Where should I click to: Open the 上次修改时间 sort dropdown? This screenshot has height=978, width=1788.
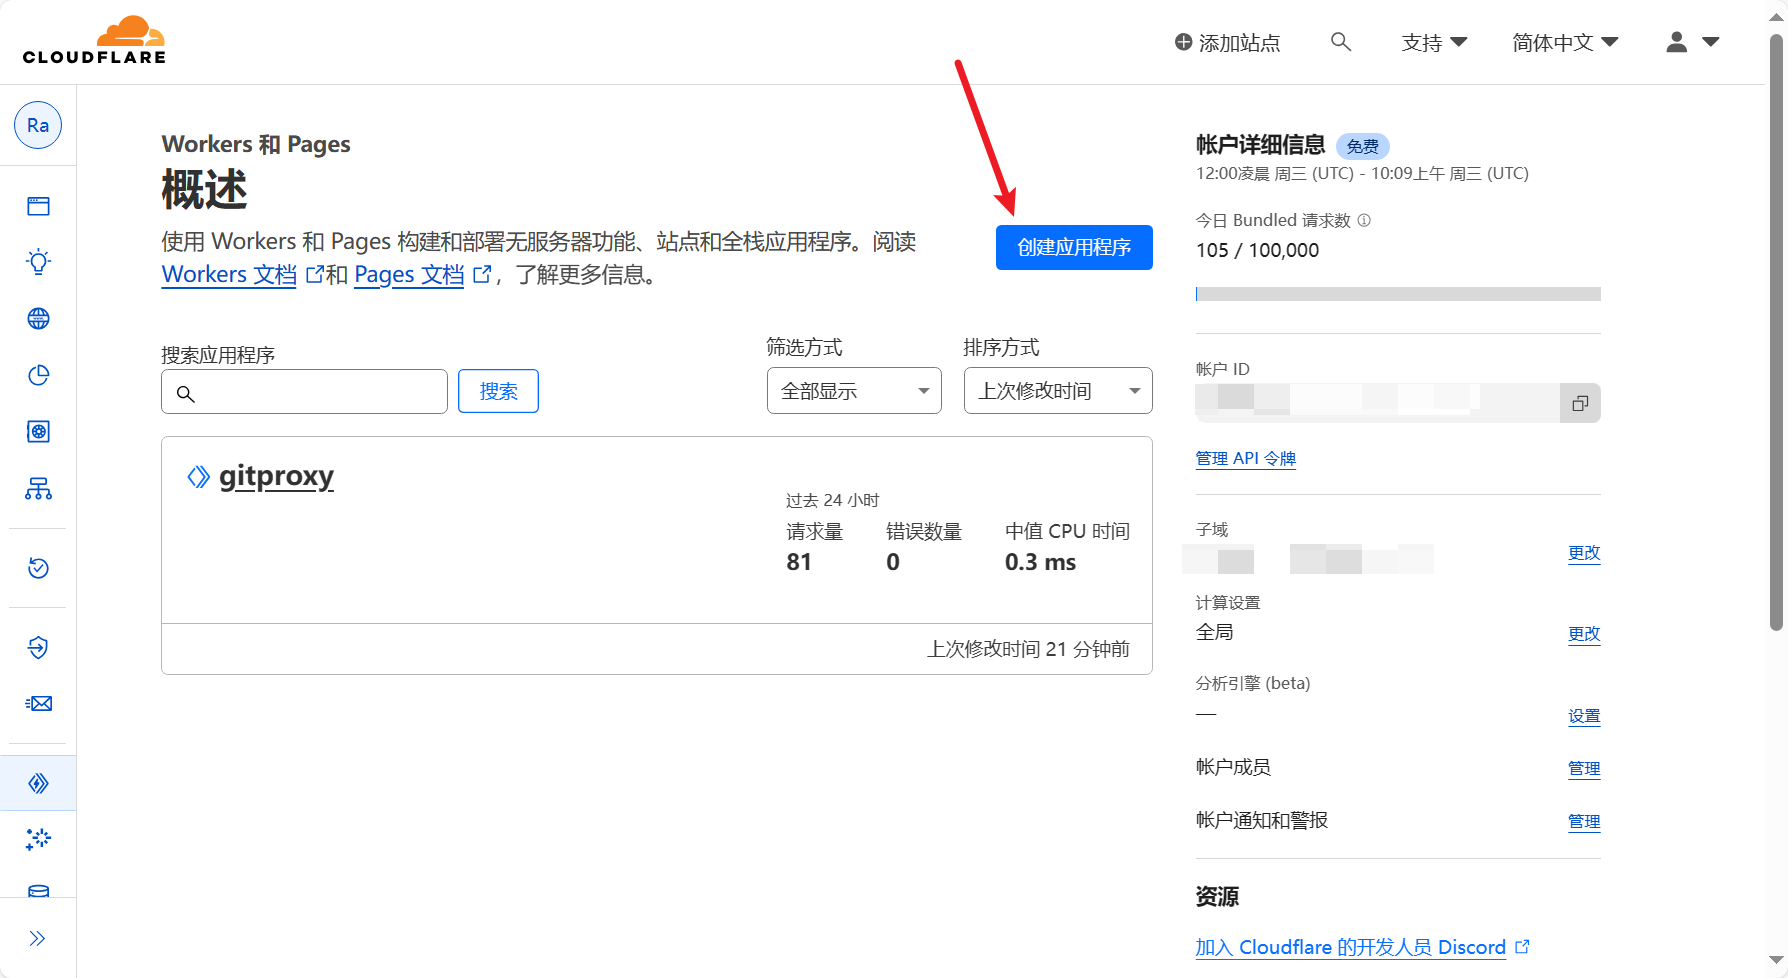coord(1057,391)
